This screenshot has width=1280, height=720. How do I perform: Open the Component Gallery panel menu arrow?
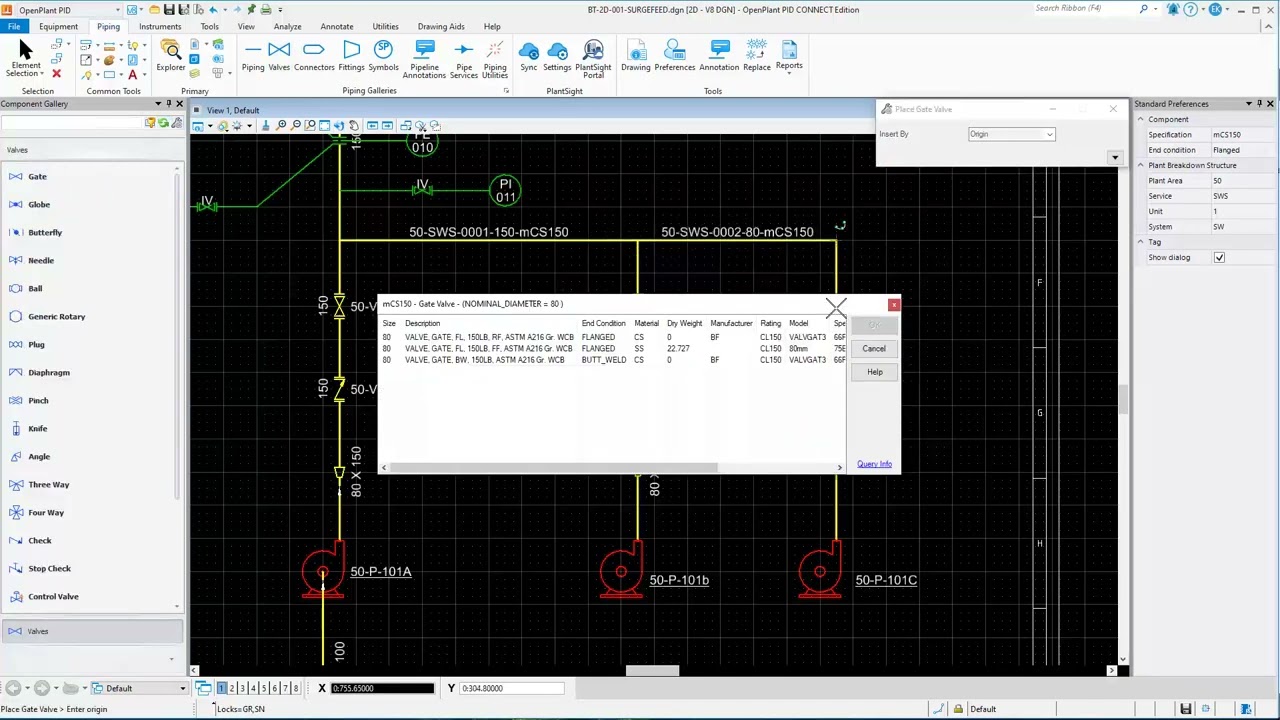coord(157,104)
